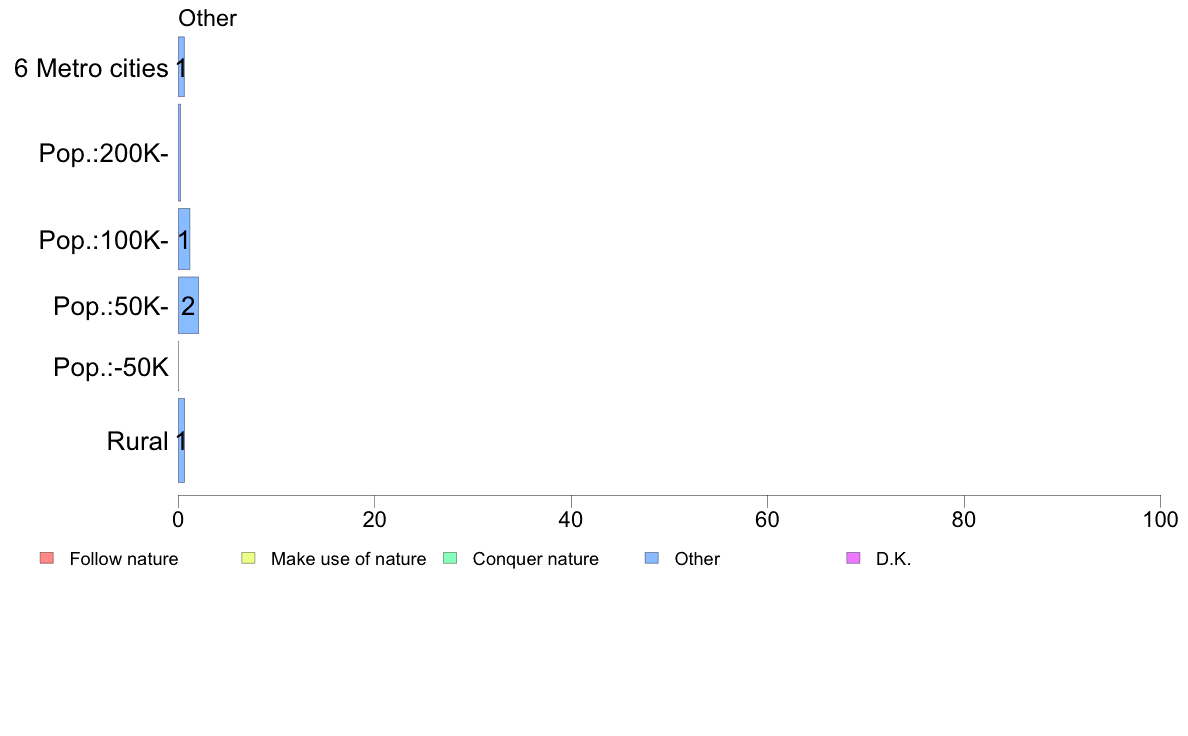Click the 100 tick on x-axis
Viewport: 1188px width, 736px height.
[x=1160, y=519]
